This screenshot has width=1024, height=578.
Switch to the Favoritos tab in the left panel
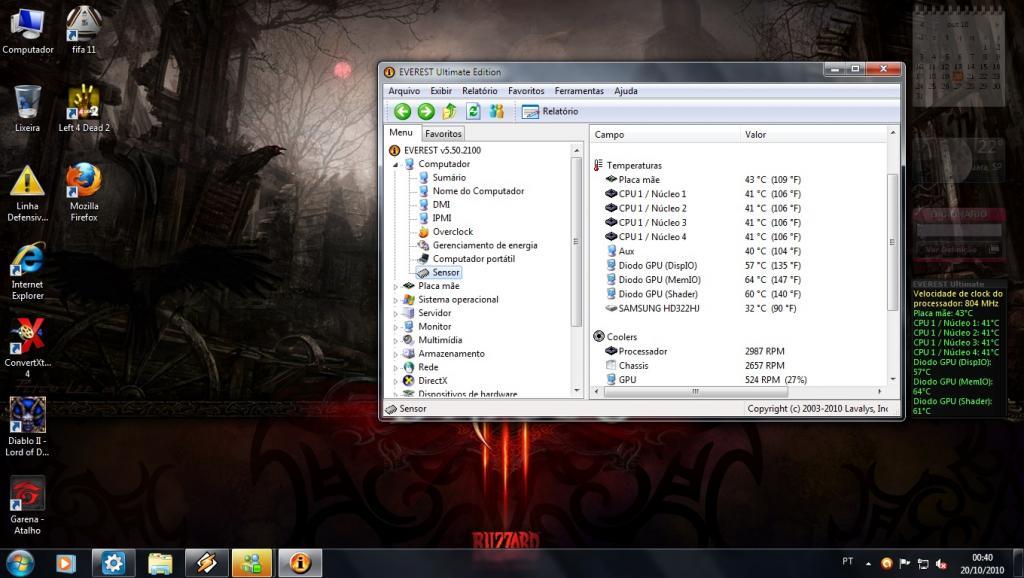pos(443,134)
